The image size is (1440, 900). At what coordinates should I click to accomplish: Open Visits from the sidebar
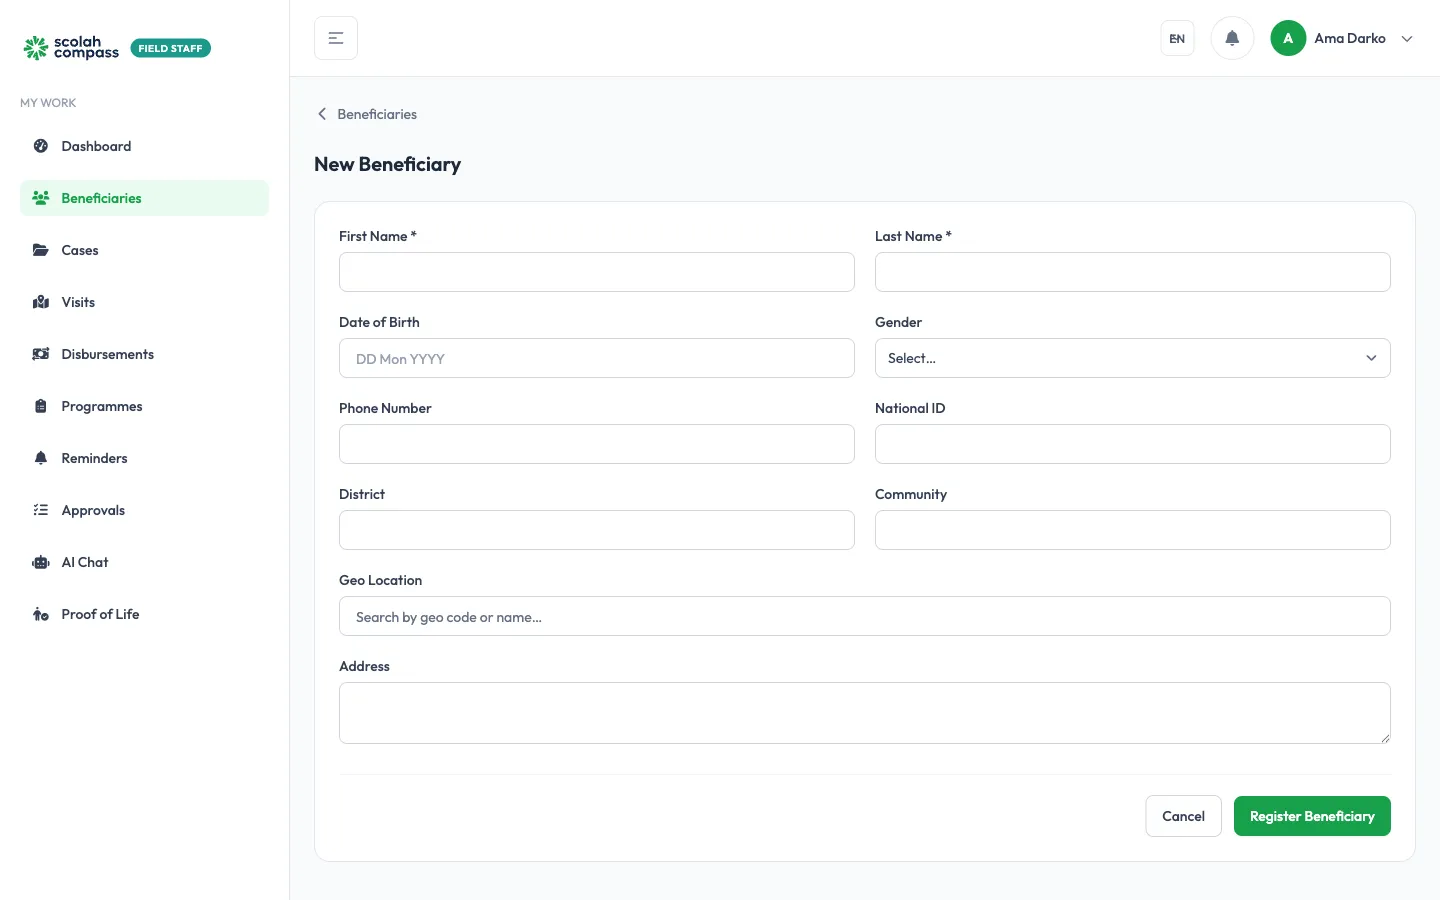point(144,302)
